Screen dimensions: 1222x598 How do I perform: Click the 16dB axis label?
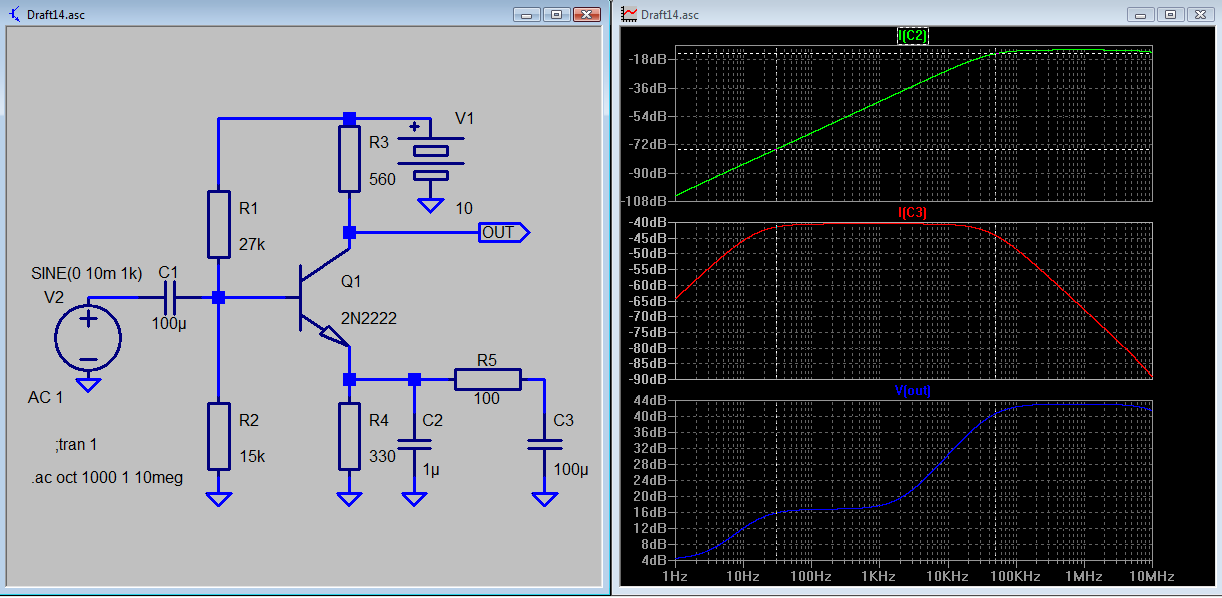pyautogui.click(x=651, y=512)
